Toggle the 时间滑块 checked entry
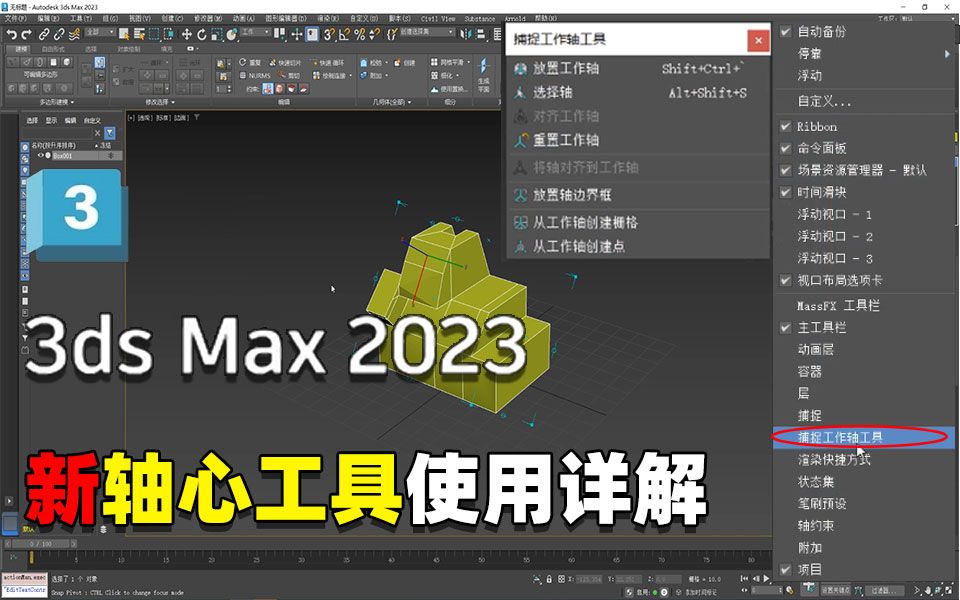 click(786, 192)
